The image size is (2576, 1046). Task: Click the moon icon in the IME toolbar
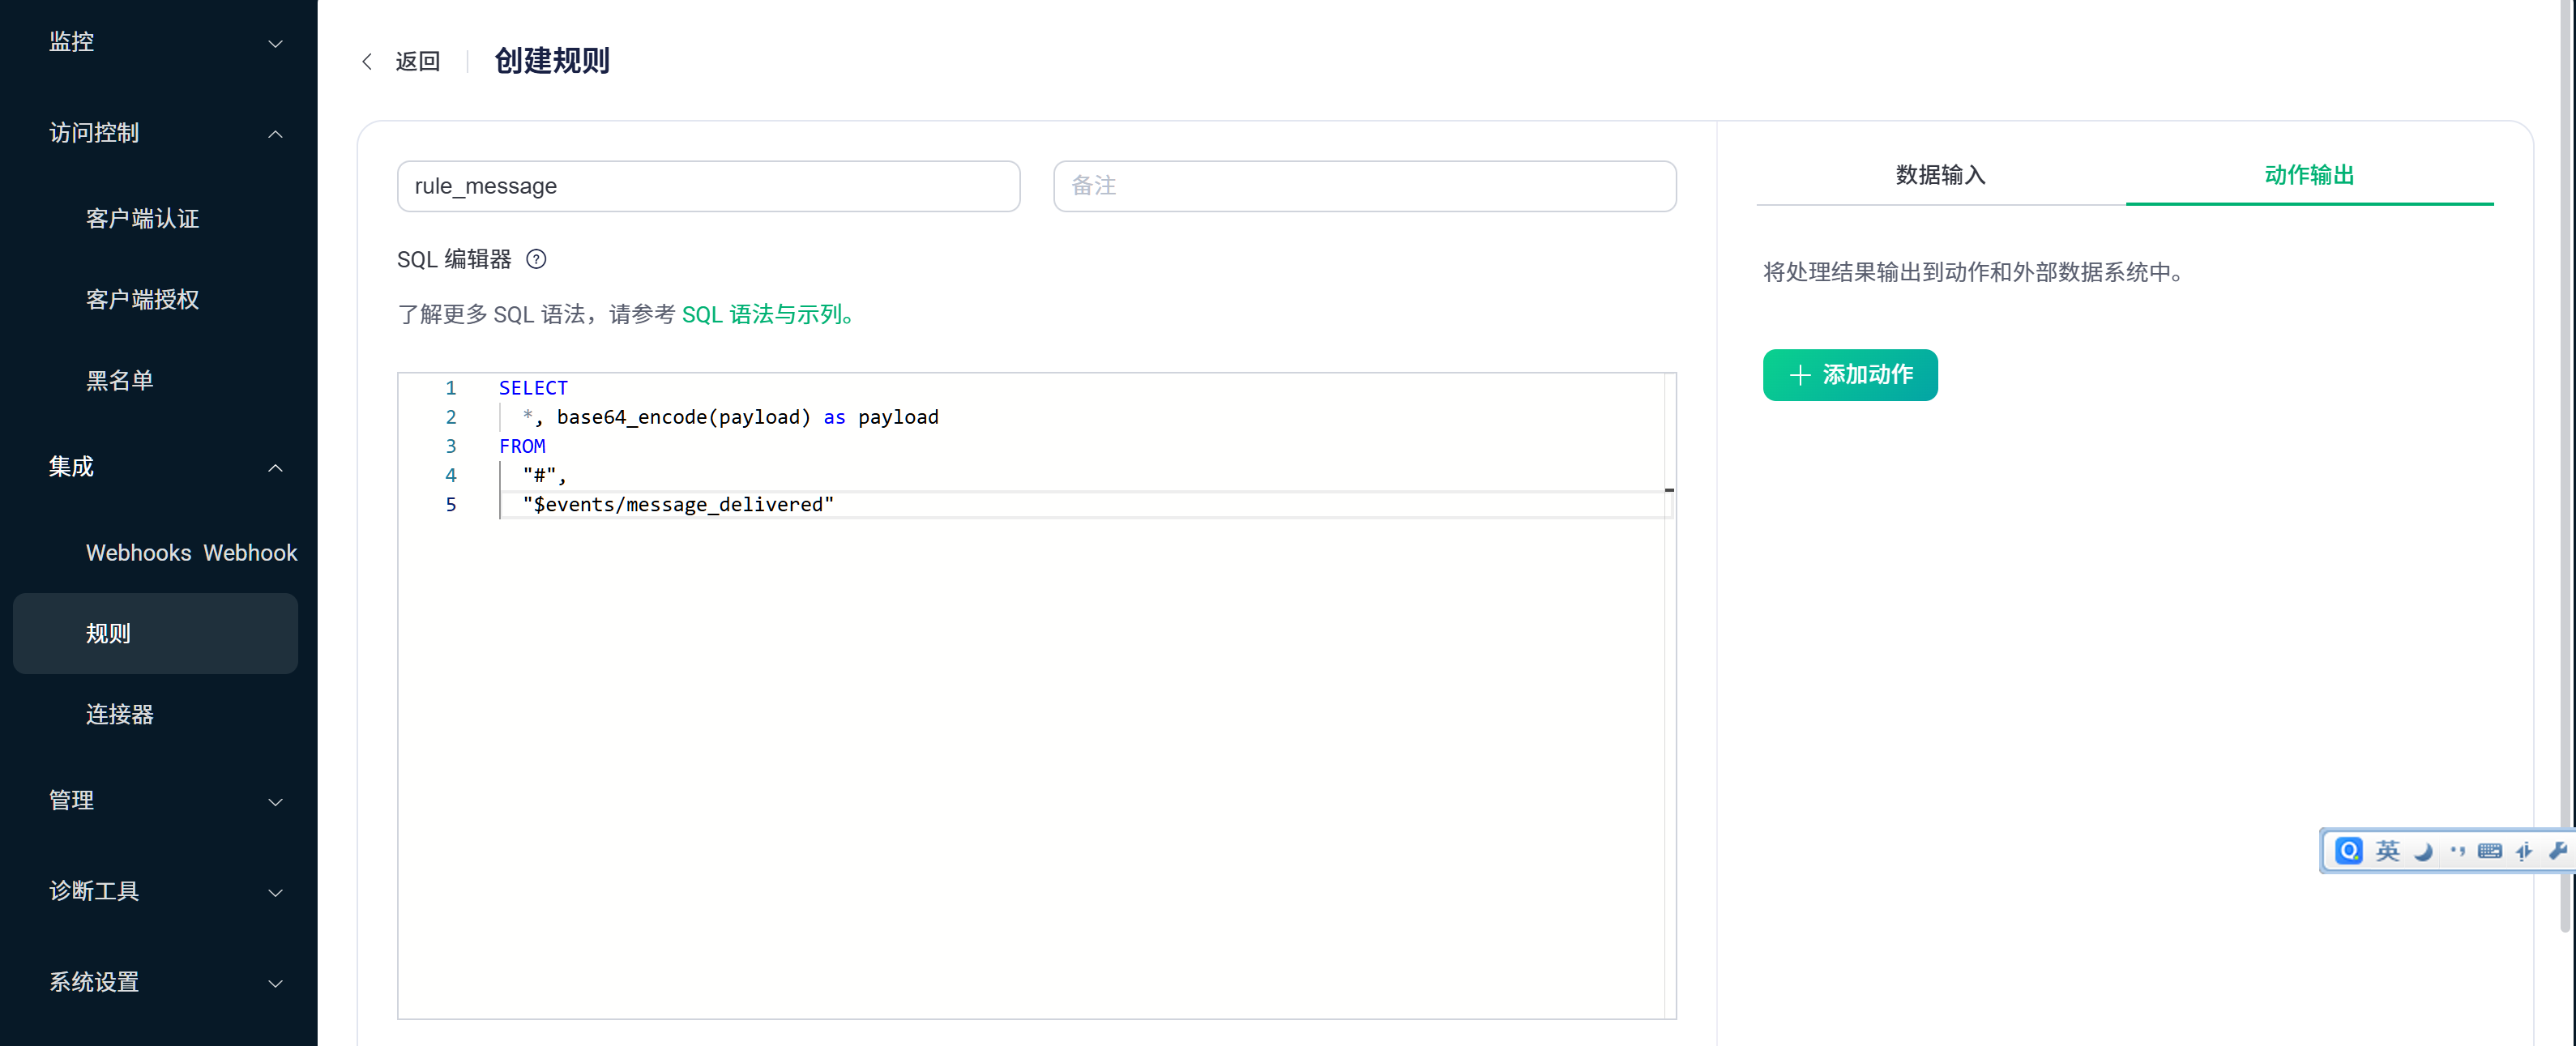(x=2423, y=851)
